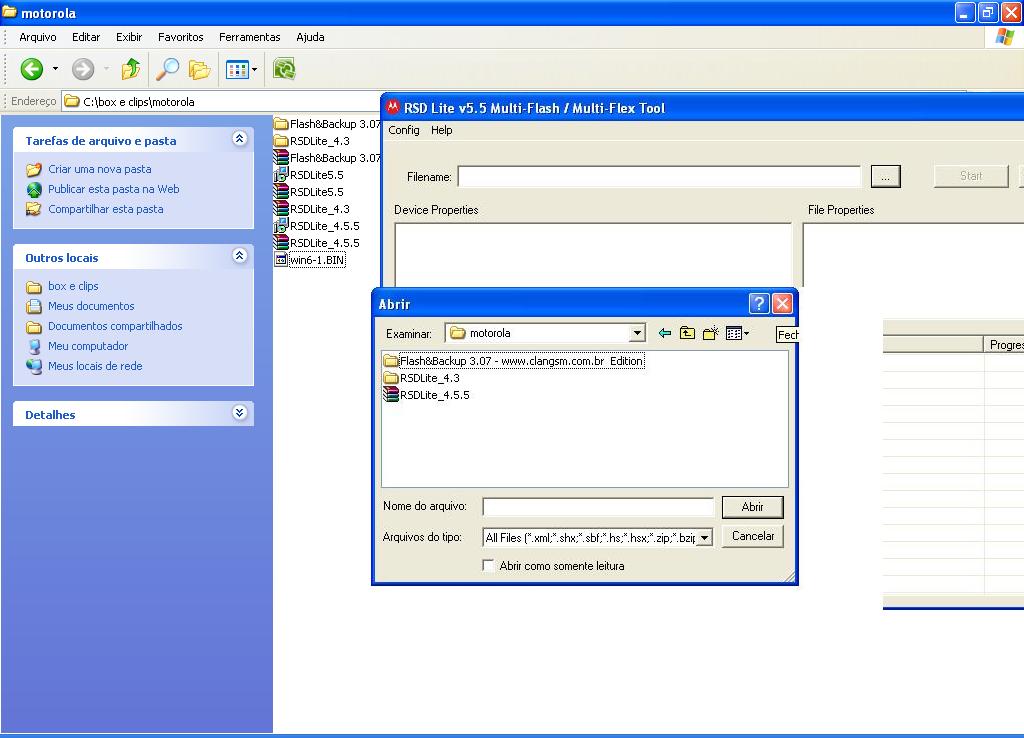
Task: Create new folder in Abrir dialog
Action: (x=711, y=333)
